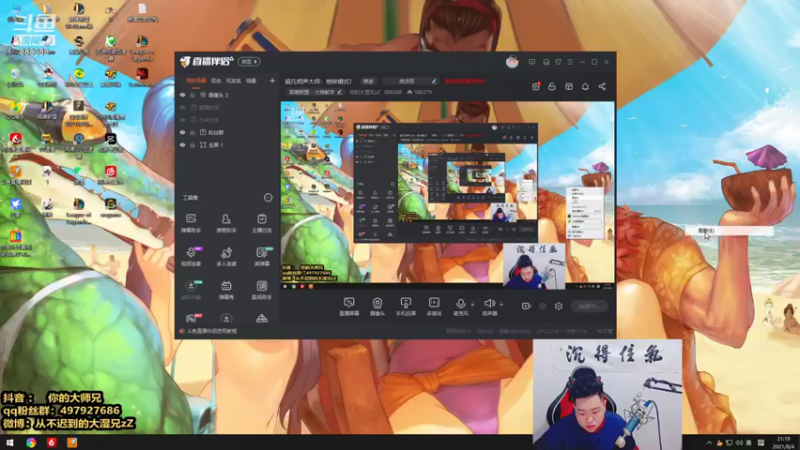This screenshot has height=450, width=800.
Task: Open the settings gear near the start-live button
Action: pos(559,306)
